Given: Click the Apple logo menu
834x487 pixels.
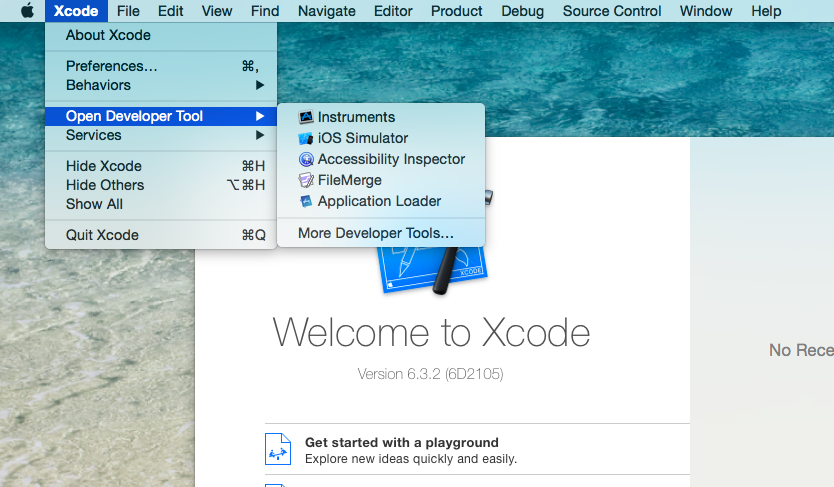Looking at the screenshot, I should 27,11.
